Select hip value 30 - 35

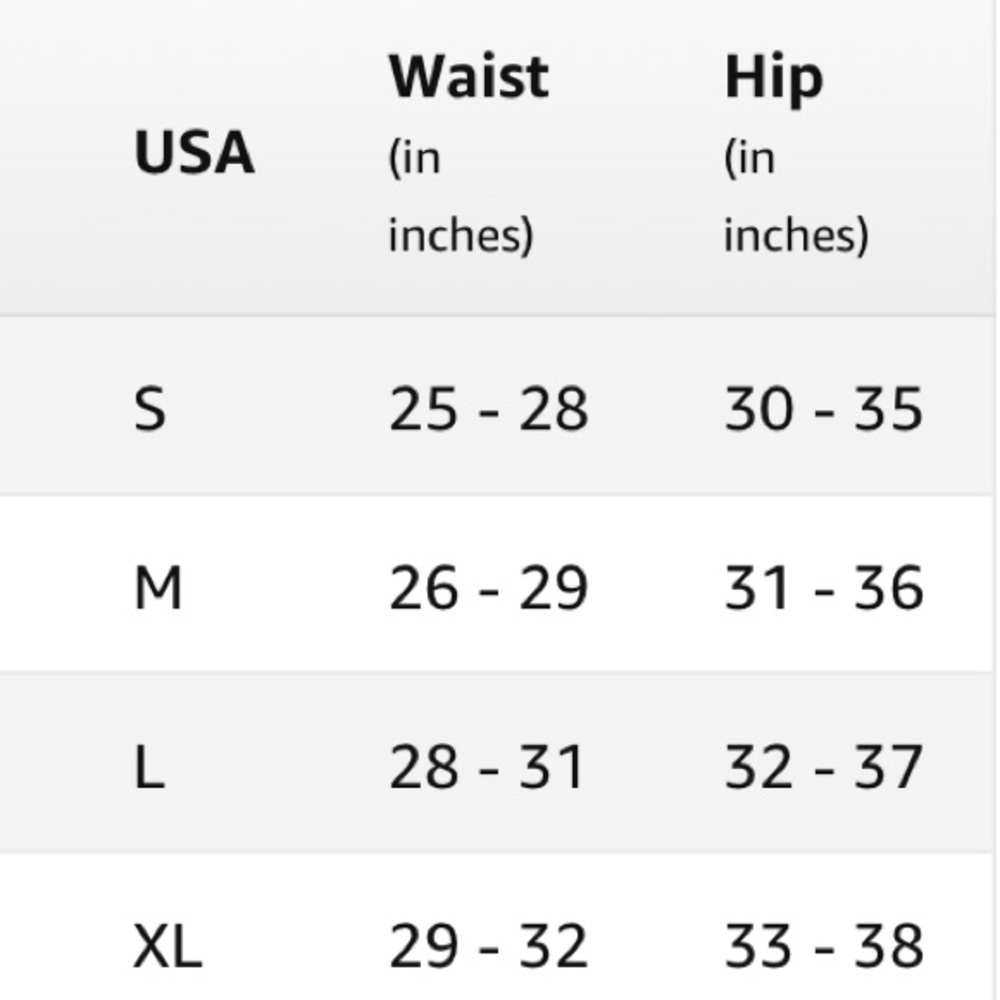(823, 408)
